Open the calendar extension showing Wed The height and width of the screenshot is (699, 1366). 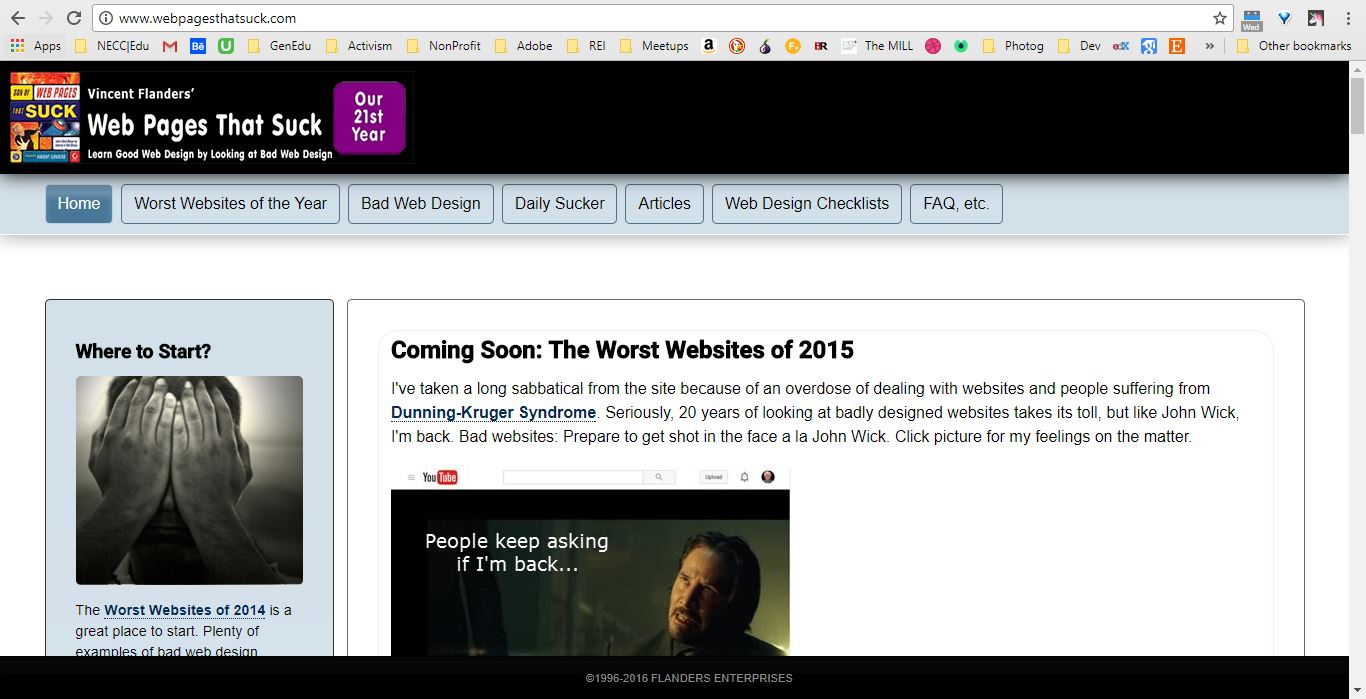coord(1251,20)
